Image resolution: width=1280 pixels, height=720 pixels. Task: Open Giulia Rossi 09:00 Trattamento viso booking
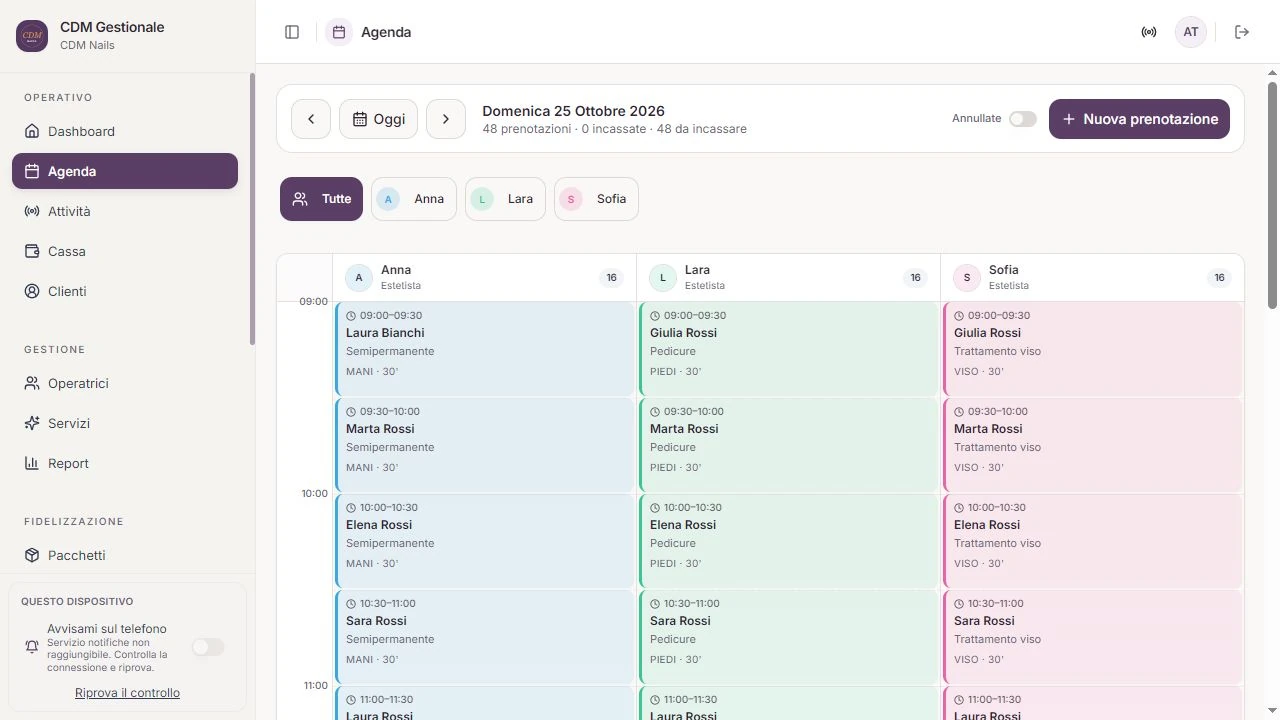point(1093,349)
